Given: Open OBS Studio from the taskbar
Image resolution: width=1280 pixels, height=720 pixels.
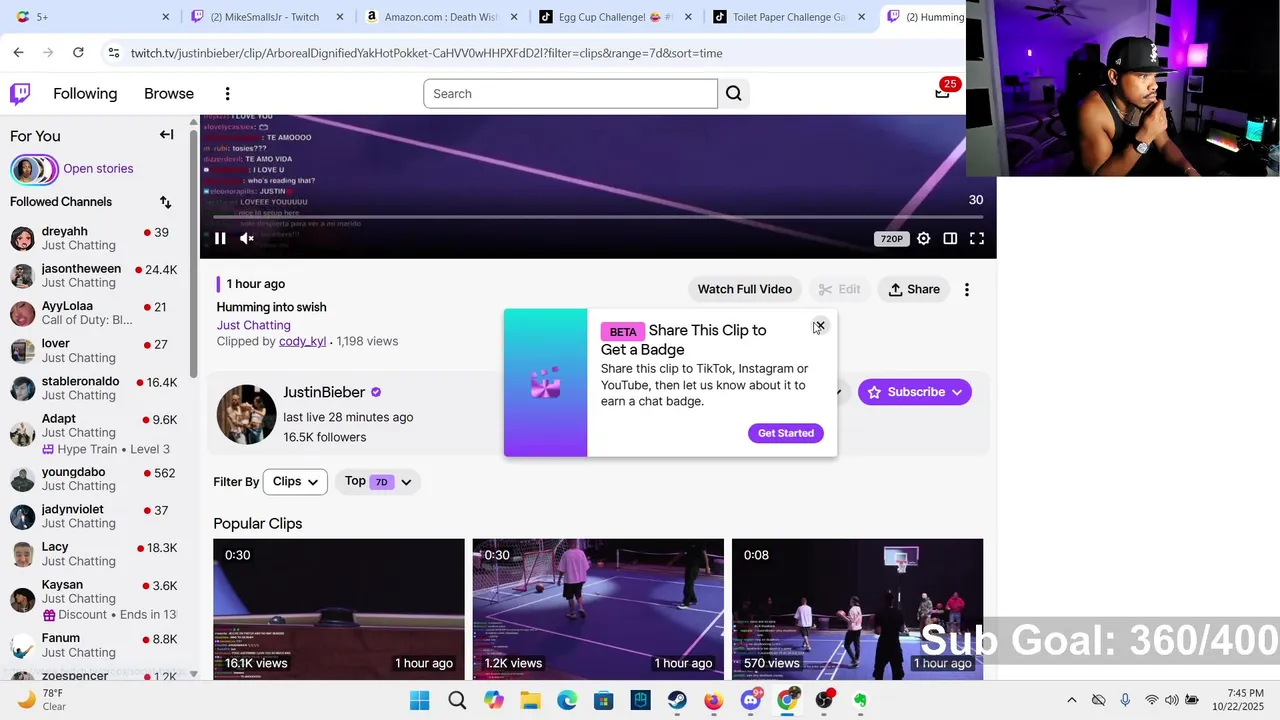Looking at the screenshot, I should pyautogui.click(x=824, y=700).
